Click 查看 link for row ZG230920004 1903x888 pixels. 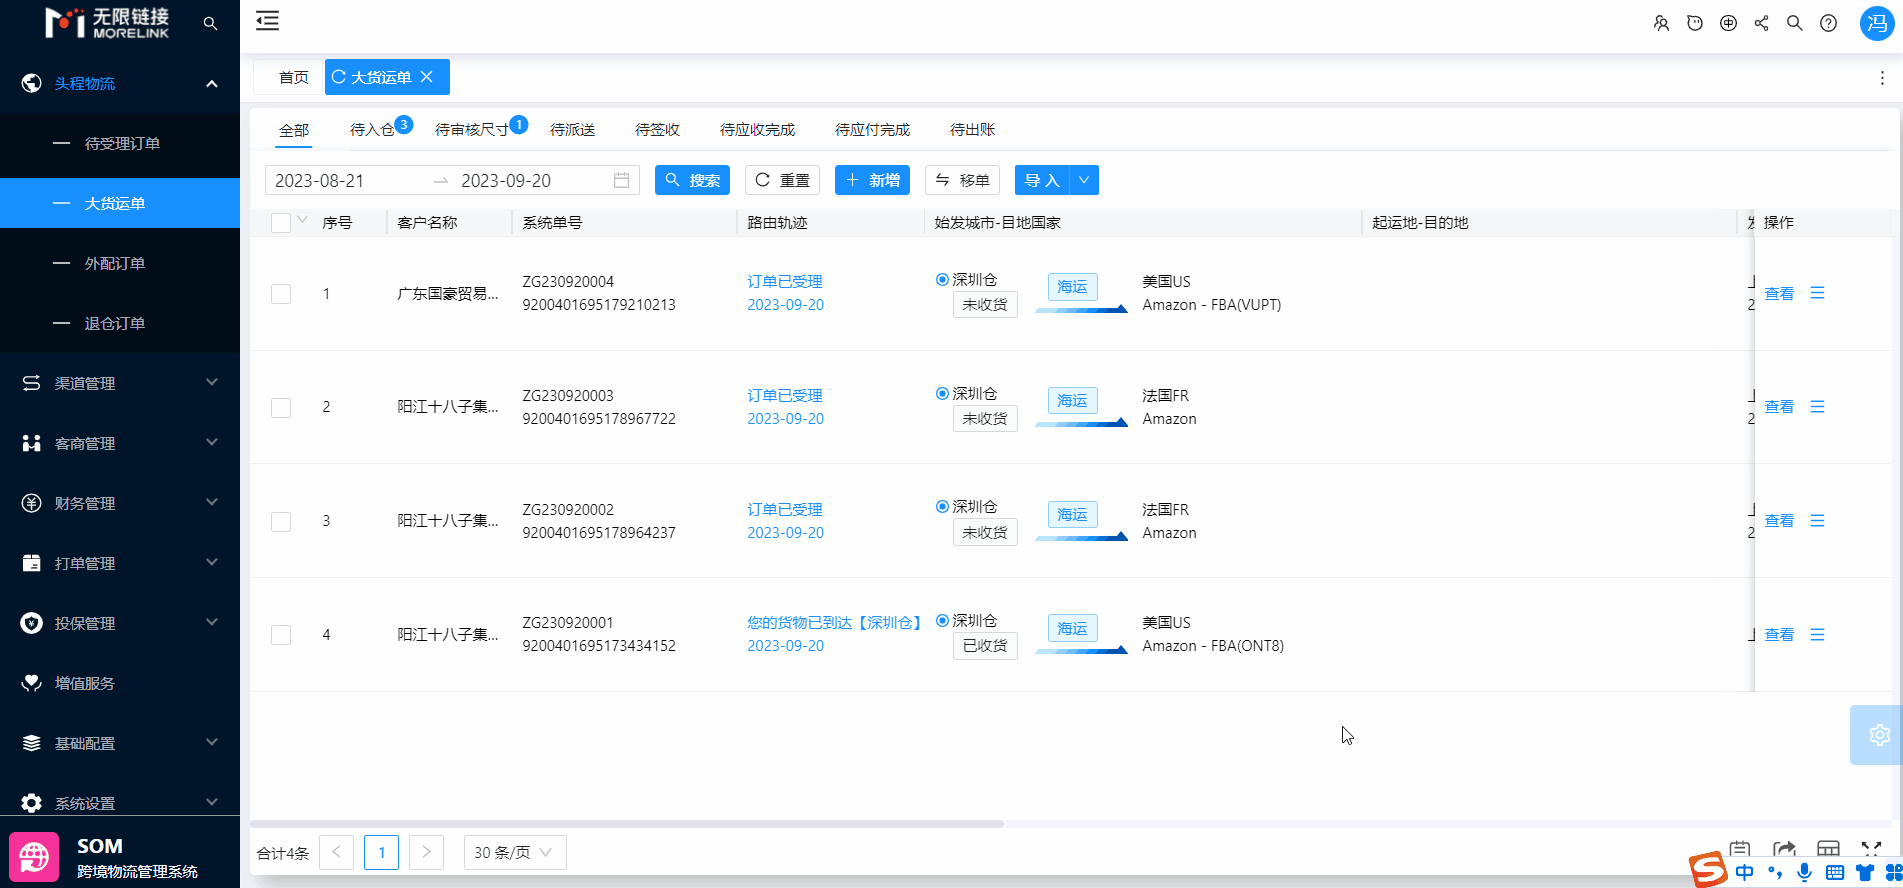pos(1779,293)
